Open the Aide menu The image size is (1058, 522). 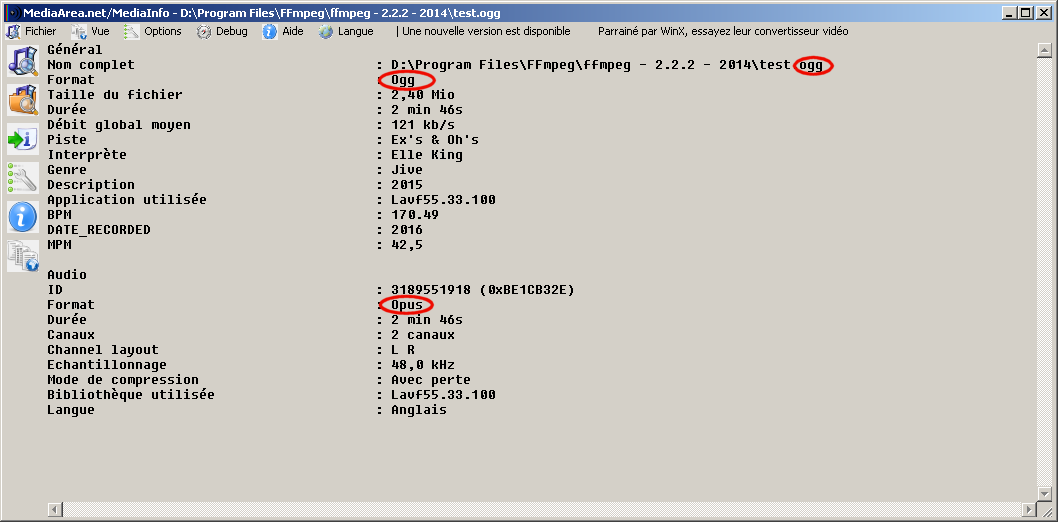coord(283,31)
